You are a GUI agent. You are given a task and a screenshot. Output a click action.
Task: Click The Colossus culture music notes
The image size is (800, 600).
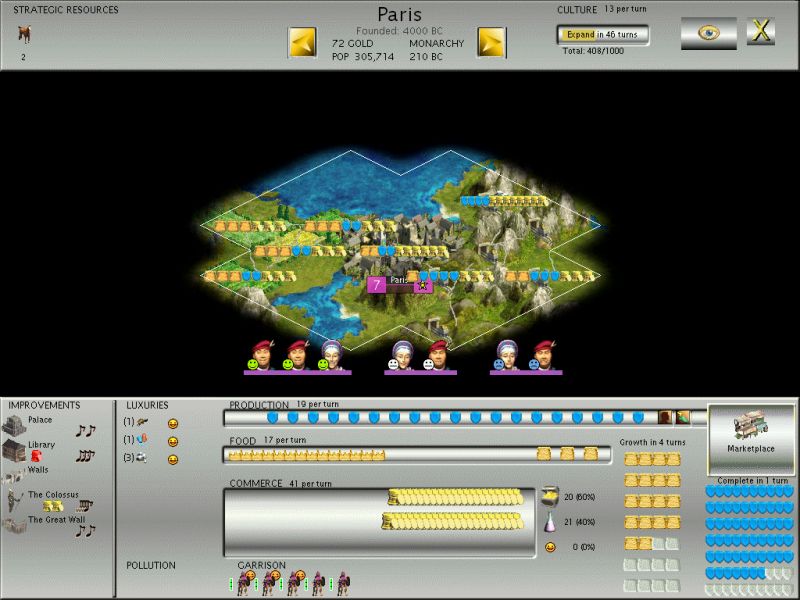point(85,506)
